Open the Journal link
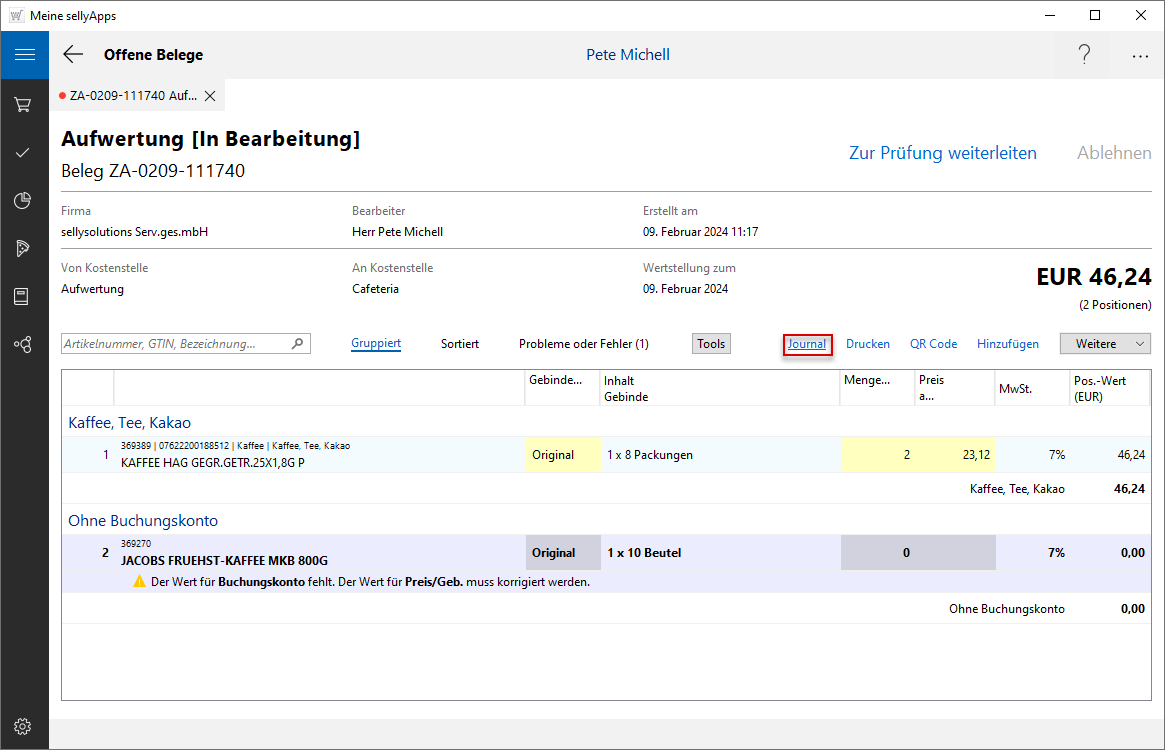Image resolution: width=1165 pixels, height=750 pixels. 807,344
